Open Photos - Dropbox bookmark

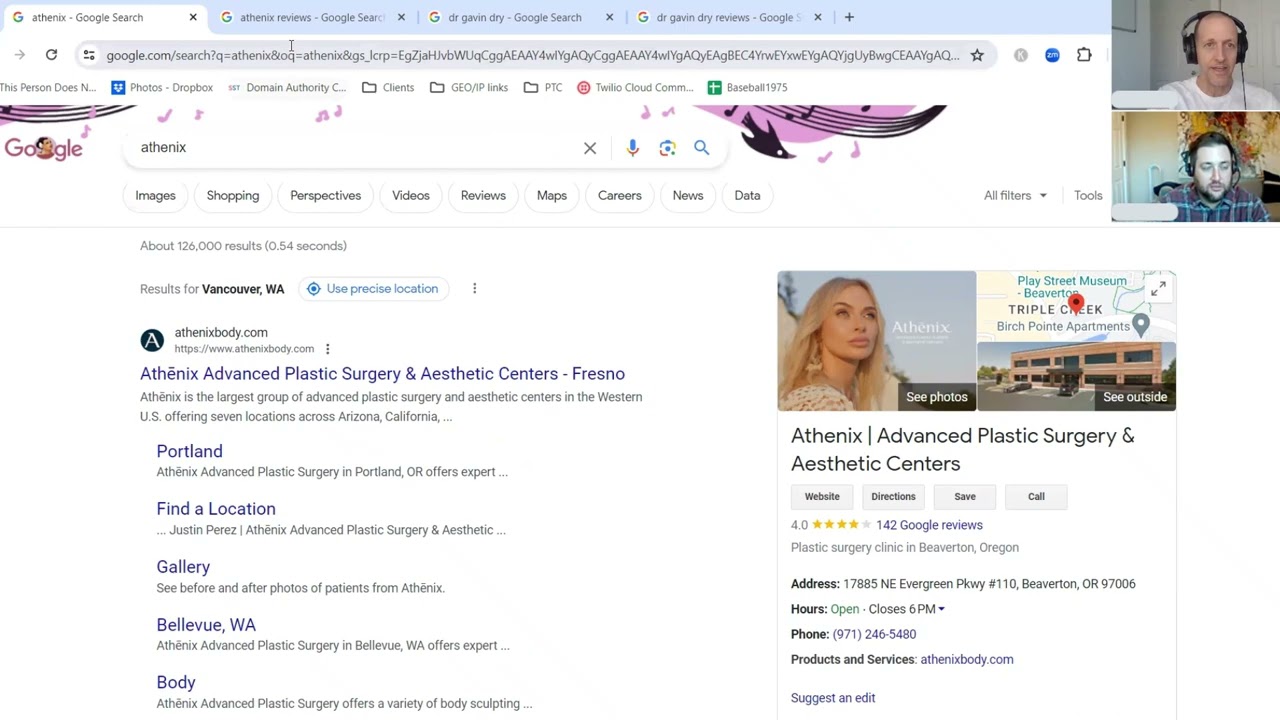click(161, 87)
